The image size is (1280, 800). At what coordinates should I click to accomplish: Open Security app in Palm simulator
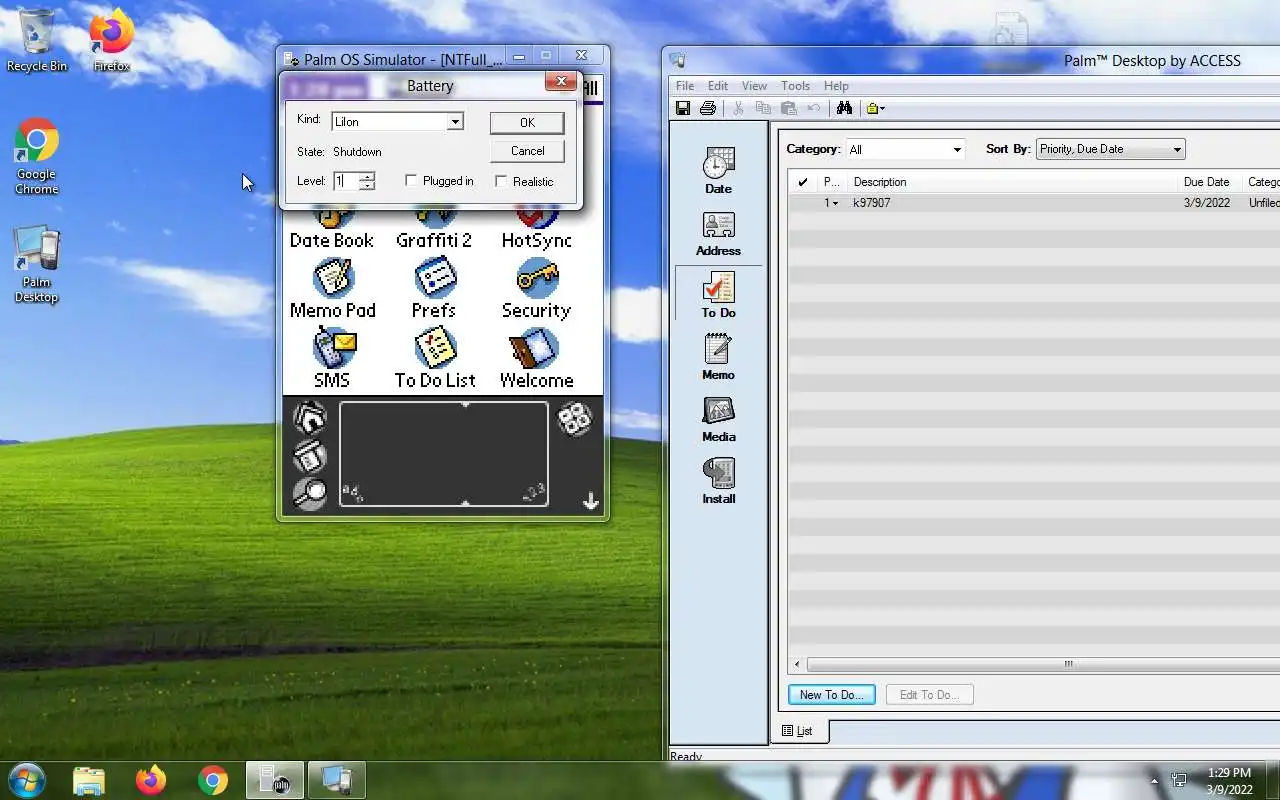[x=536, y=288]
